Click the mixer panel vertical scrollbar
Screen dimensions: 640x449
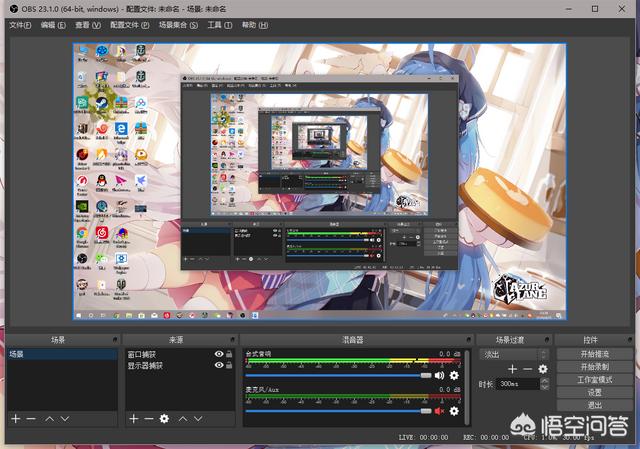pyautogui.click(x=467, y=387)
